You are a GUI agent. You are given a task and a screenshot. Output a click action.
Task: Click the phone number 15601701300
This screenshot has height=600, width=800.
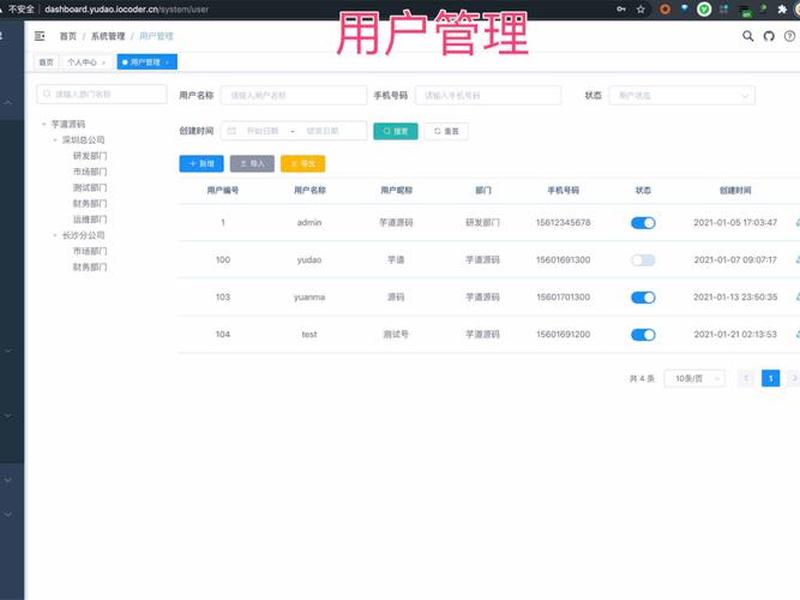click(563, 297)
